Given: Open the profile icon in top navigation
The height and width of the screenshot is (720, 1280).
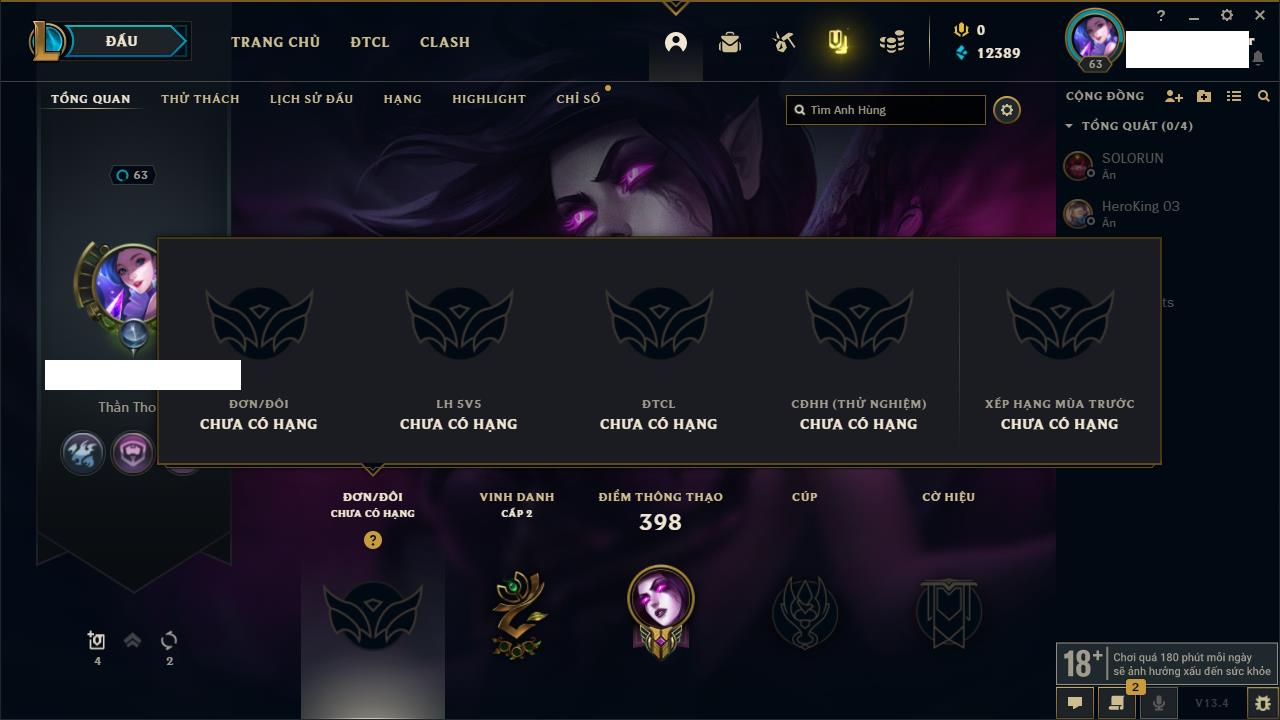Looking at the screenshot, I should (x=676, y=42).
